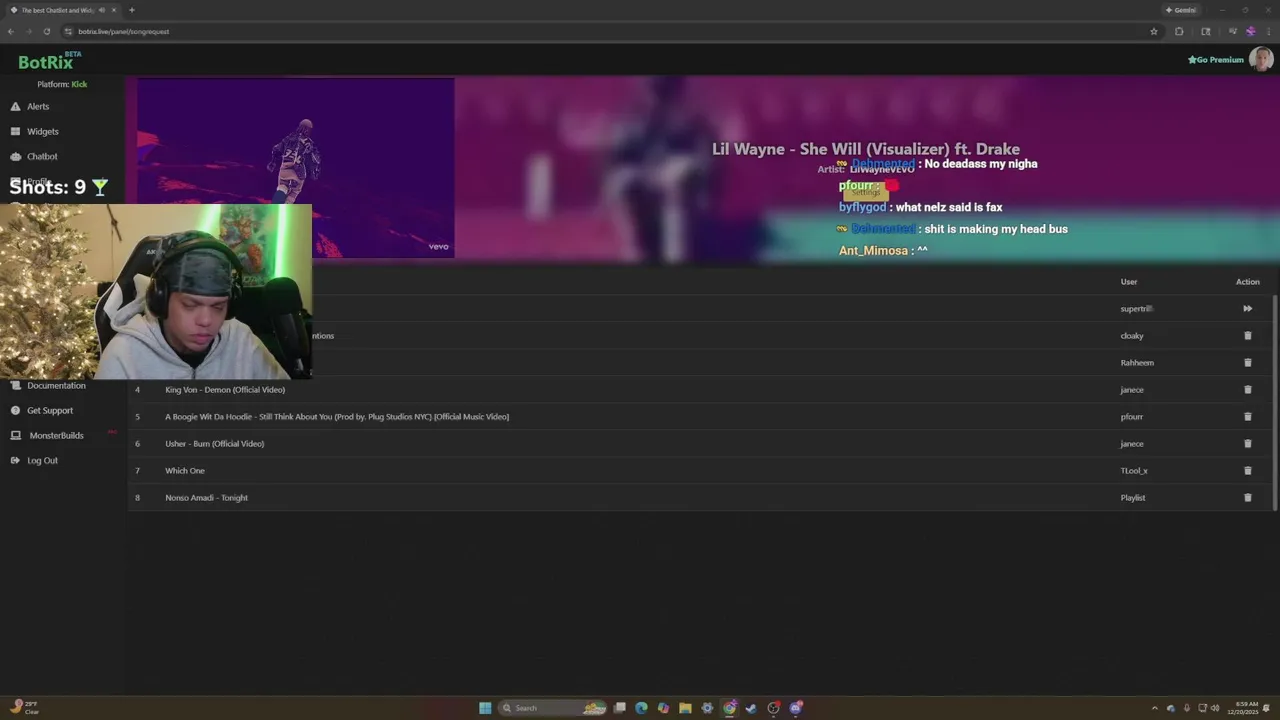This screenshot has width=1280, height=720.
Task: Click username cloaky in the queue
Action: point(1131,336)
